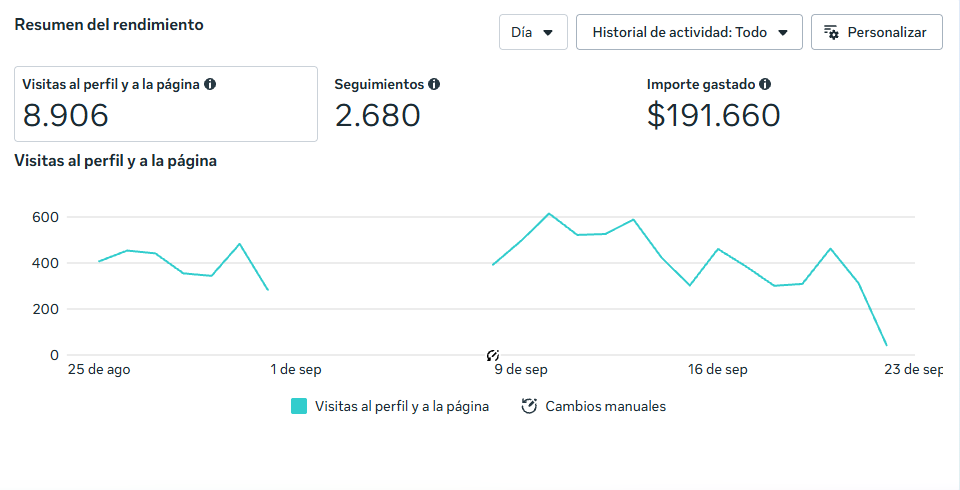The image size is (960, 490).
Task: Click manual change marker on chart axis
Action: click(493, 355)
